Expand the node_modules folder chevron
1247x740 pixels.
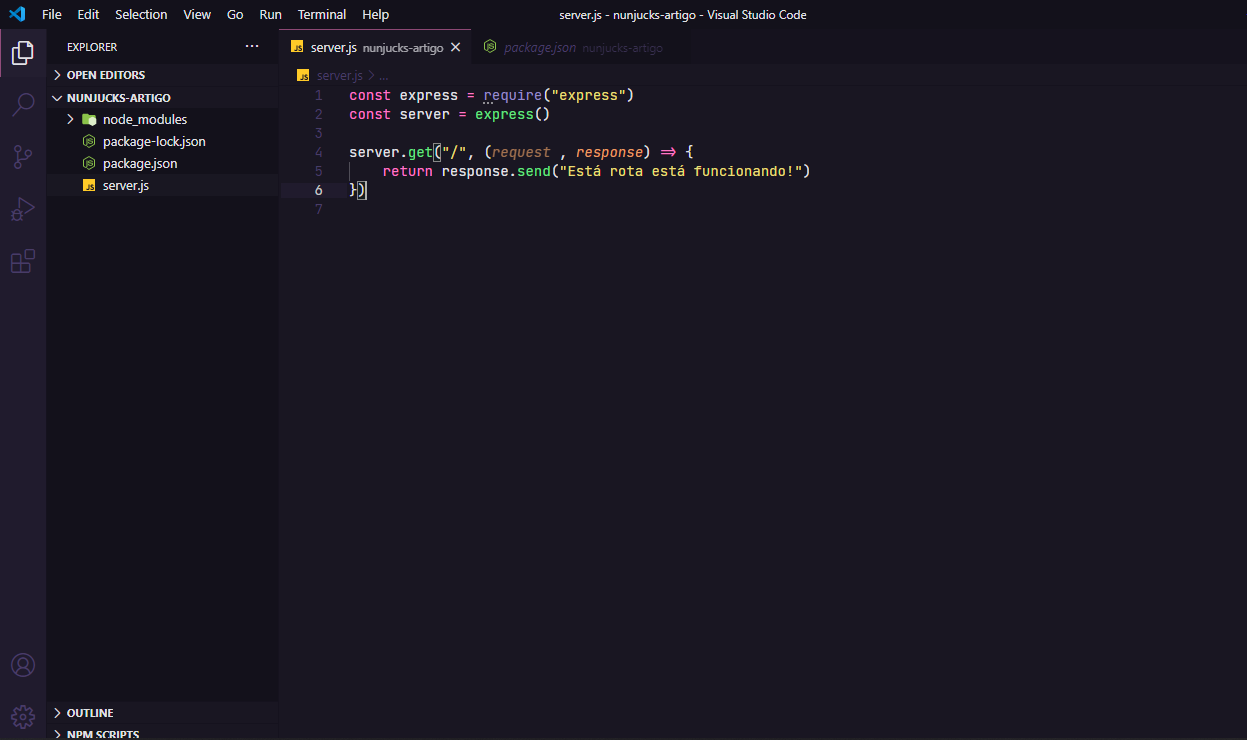(x=71, y=119)
